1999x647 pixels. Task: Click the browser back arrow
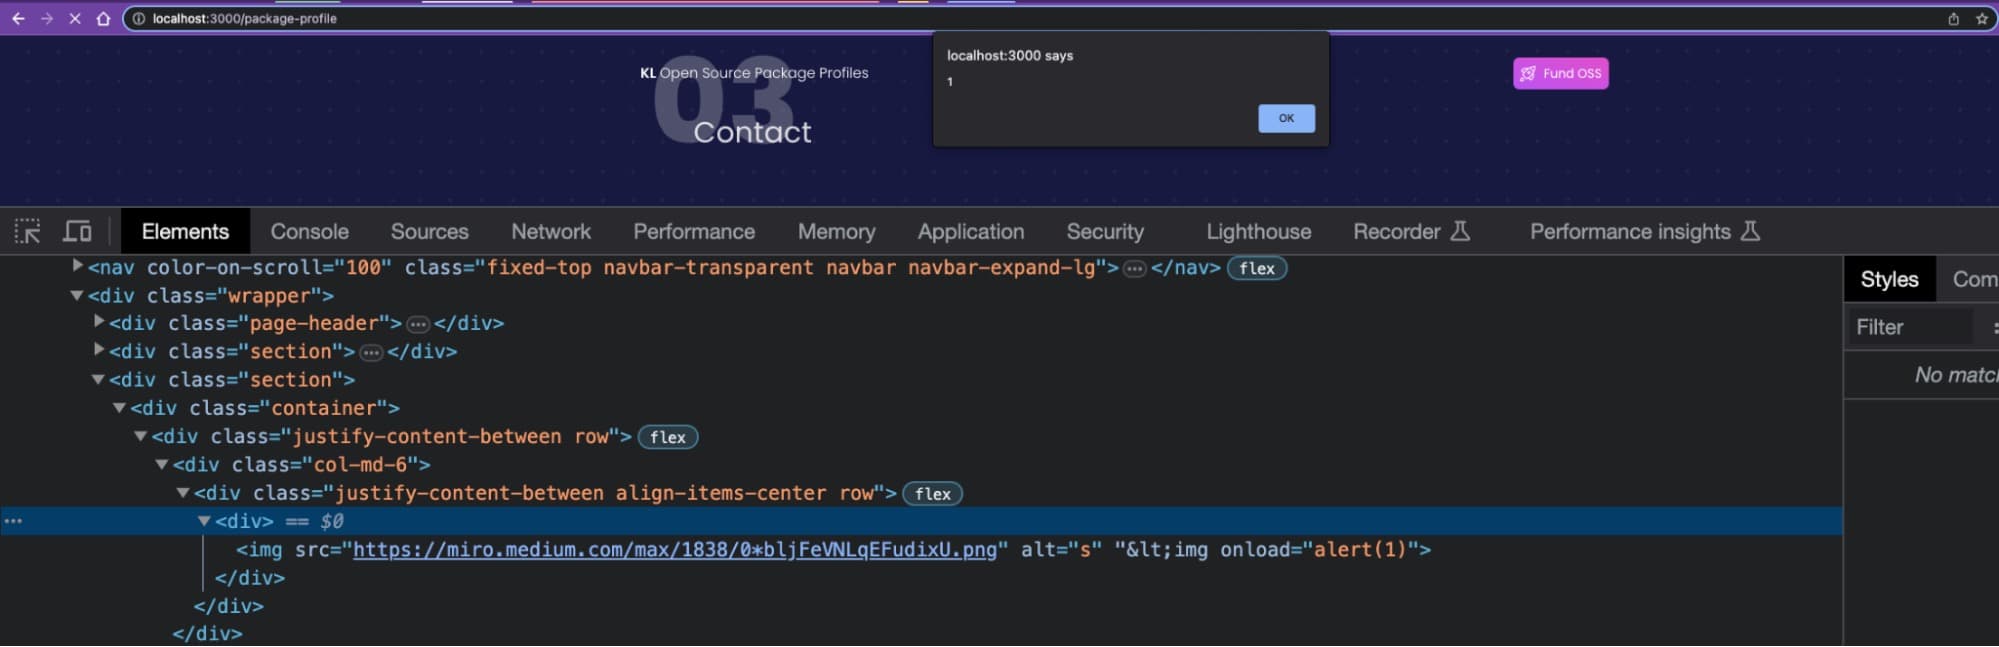point(18,18)
